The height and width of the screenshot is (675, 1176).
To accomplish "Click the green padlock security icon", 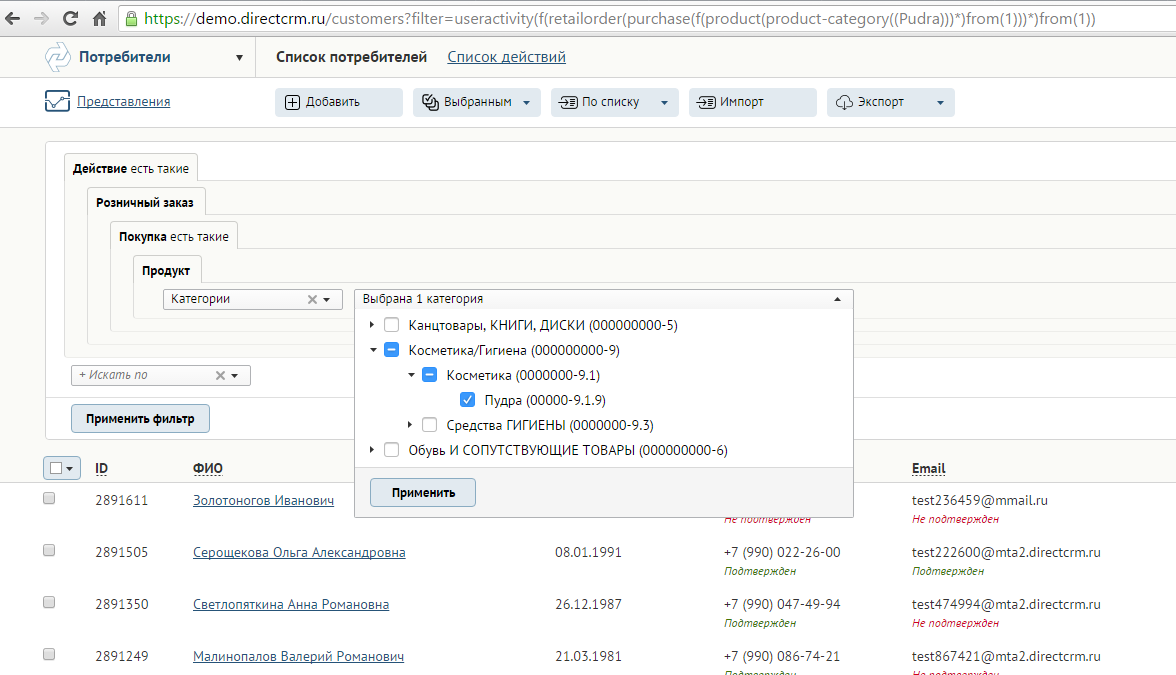I will [x=131, y=19].
